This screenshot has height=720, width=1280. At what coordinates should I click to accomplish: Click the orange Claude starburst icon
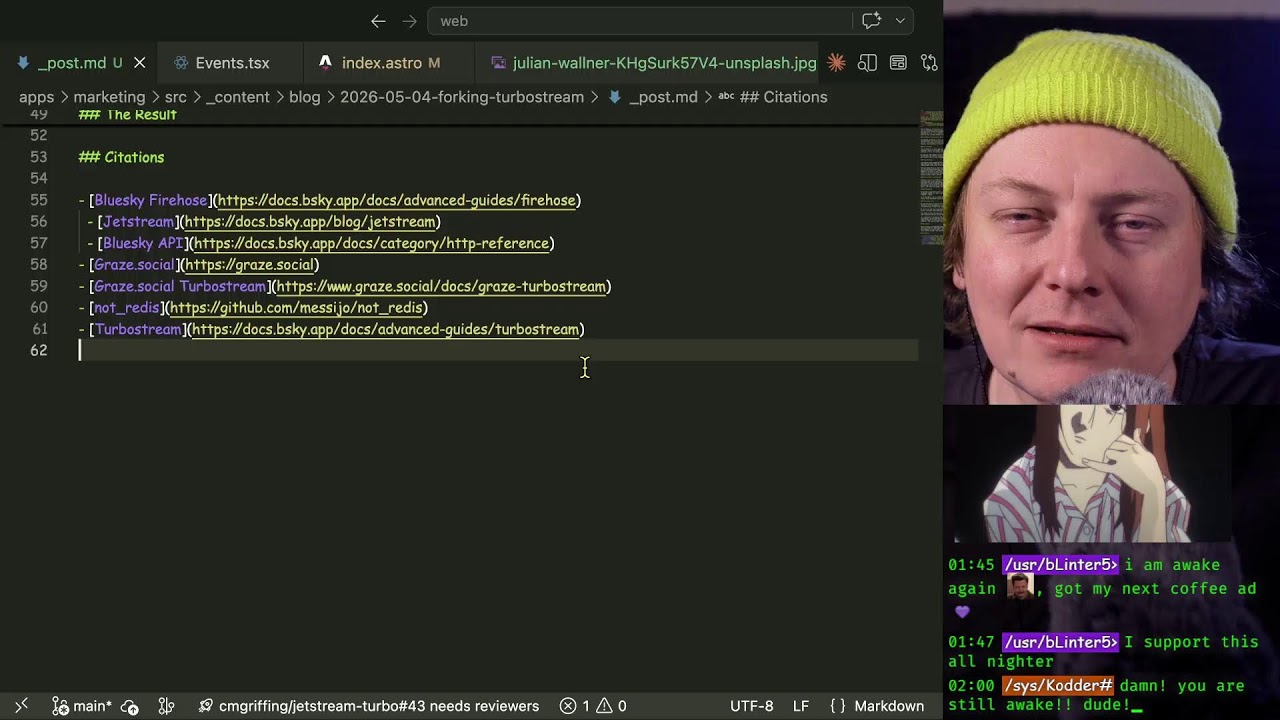tap(836, 63)
